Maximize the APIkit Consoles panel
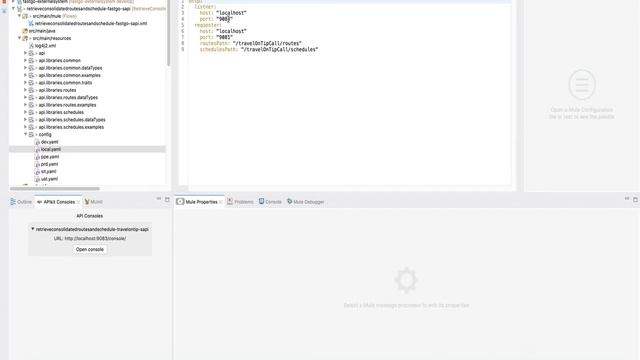Viewport: 640px width, 360px height. (167, 199)
